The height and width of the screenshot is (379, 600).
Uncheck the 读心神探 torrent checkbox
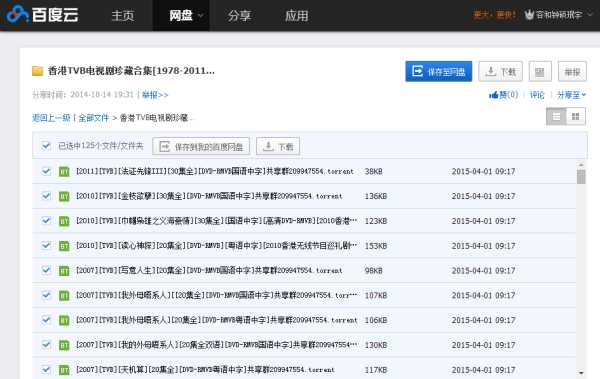tap(46, 245)
